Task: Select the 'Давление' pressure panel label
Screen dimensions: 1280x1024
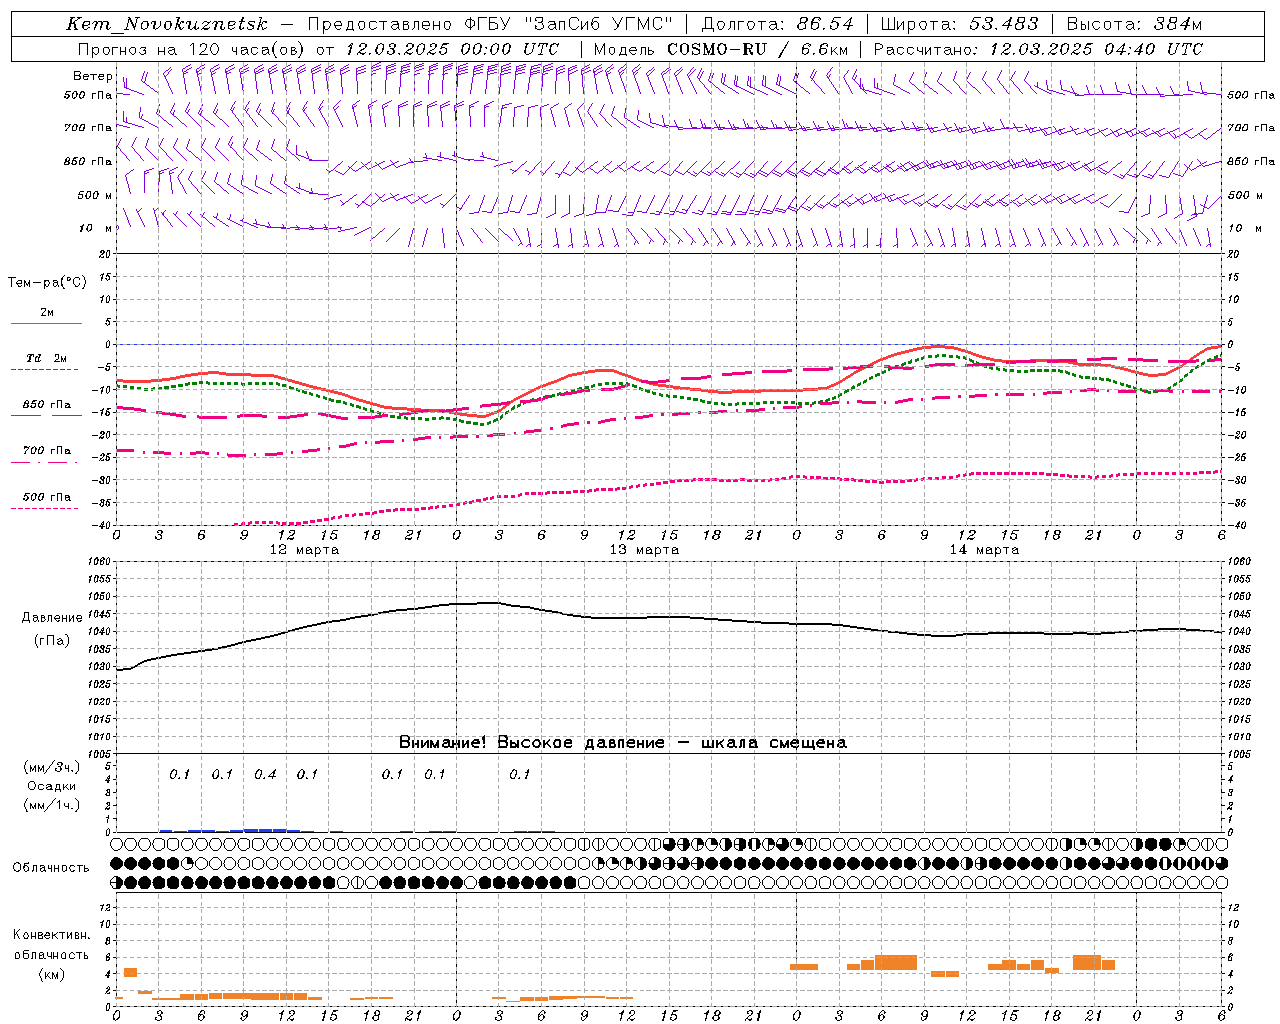Action: [52, 618]
